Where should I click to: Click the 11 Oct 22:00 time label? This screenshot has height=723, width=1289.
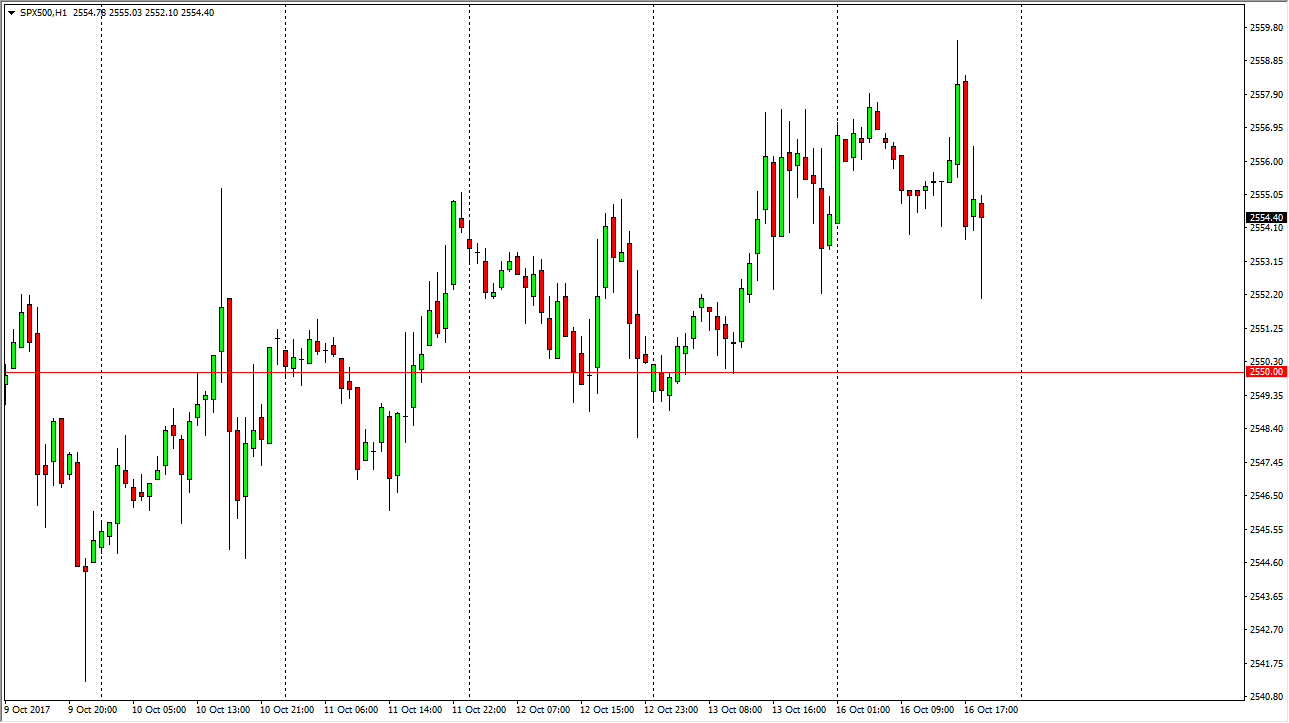pyautogui.click(x=479, y=710)
